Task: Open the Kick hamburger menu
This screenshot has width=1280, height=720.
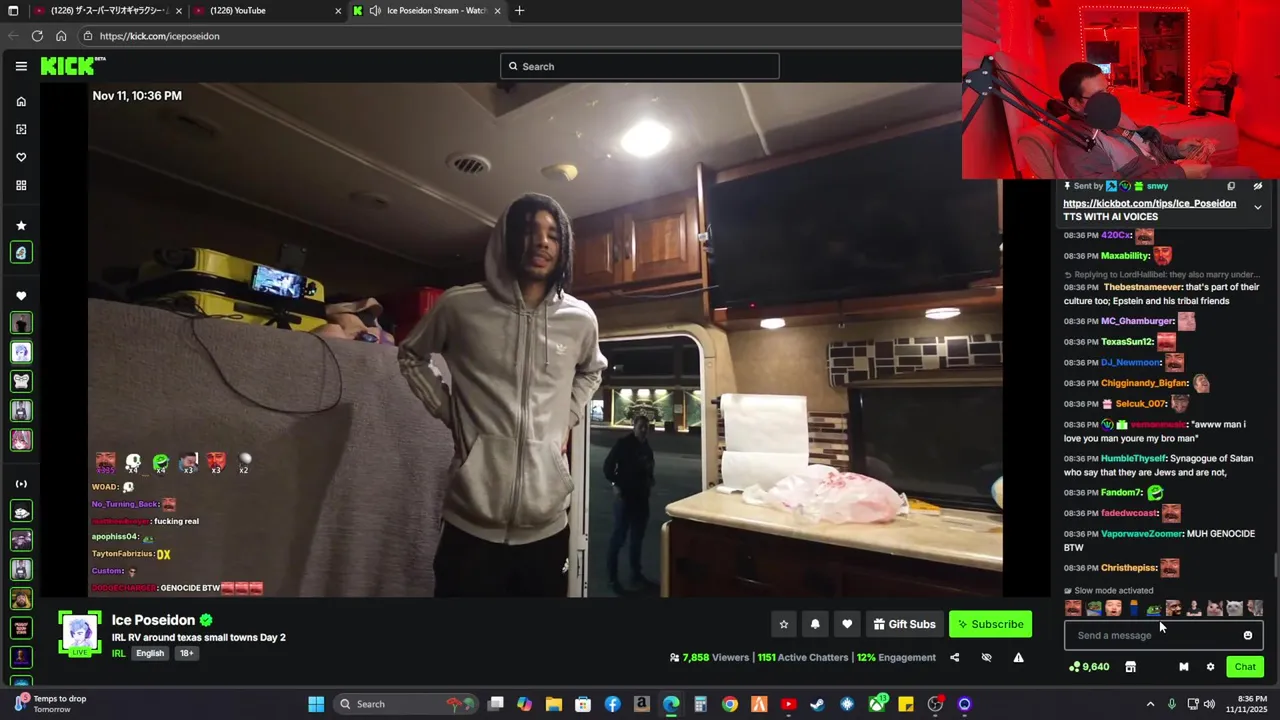Action: click(21, 66)
